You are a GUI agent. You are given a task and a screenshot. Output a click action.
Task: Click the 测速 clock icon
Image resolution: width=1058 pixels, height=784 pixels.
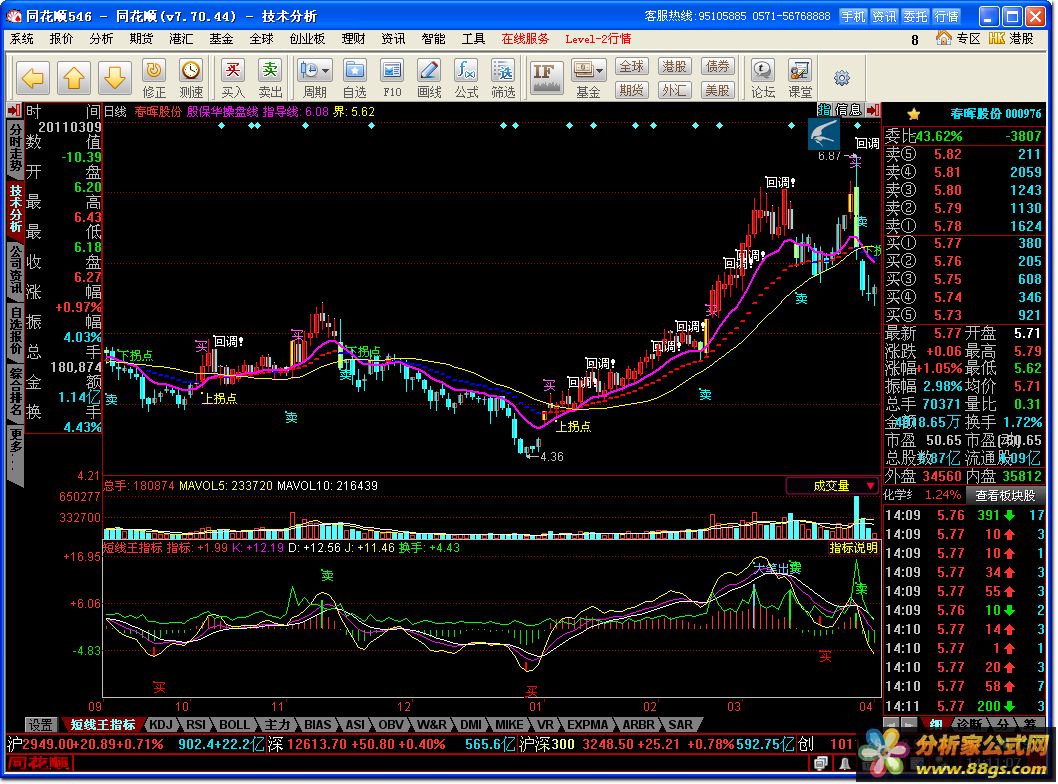click(x=191, y=78)
